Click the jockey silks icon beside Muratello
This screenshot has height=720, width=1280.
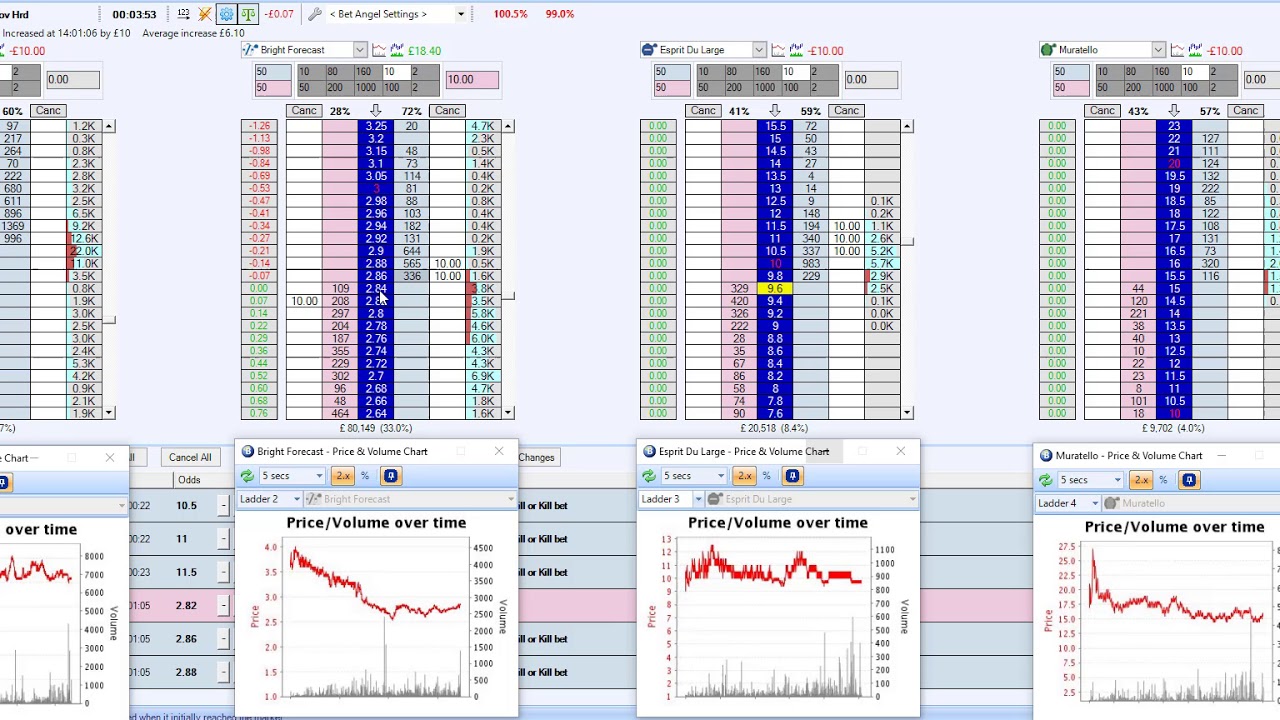(x=1048, y=50)
